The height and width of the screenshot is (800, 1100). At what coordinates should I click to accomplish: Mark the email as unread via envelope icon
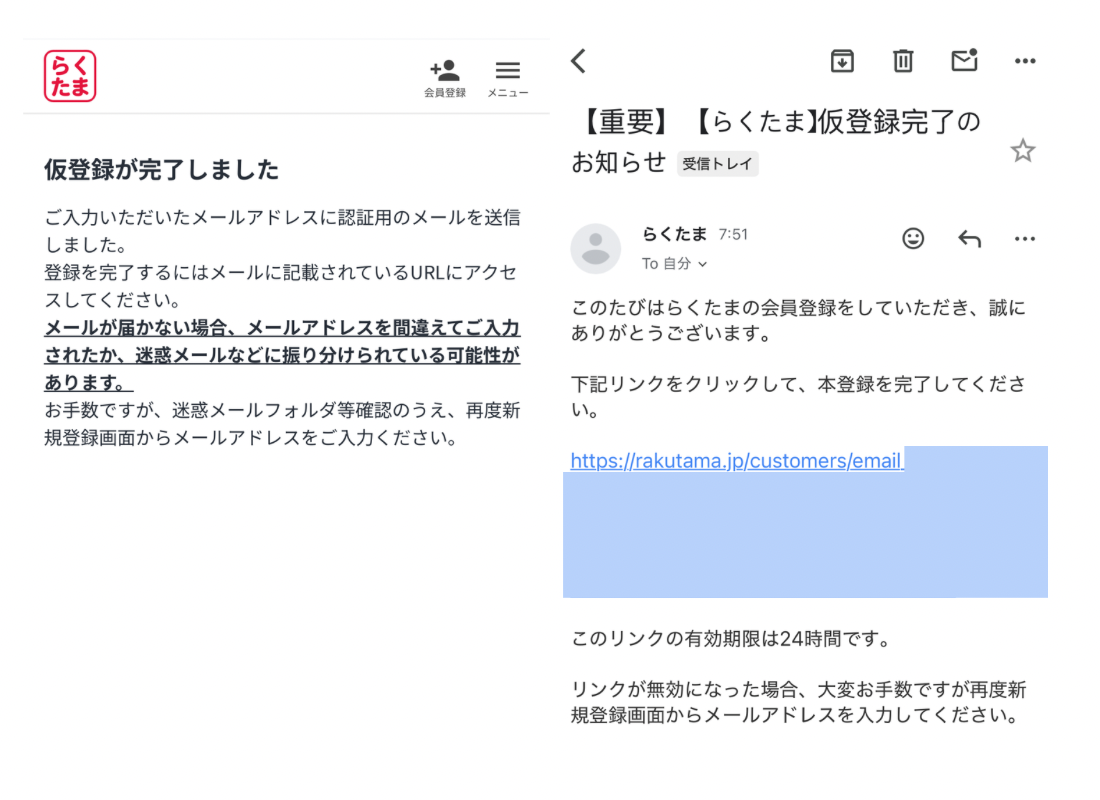pos(964,61)
